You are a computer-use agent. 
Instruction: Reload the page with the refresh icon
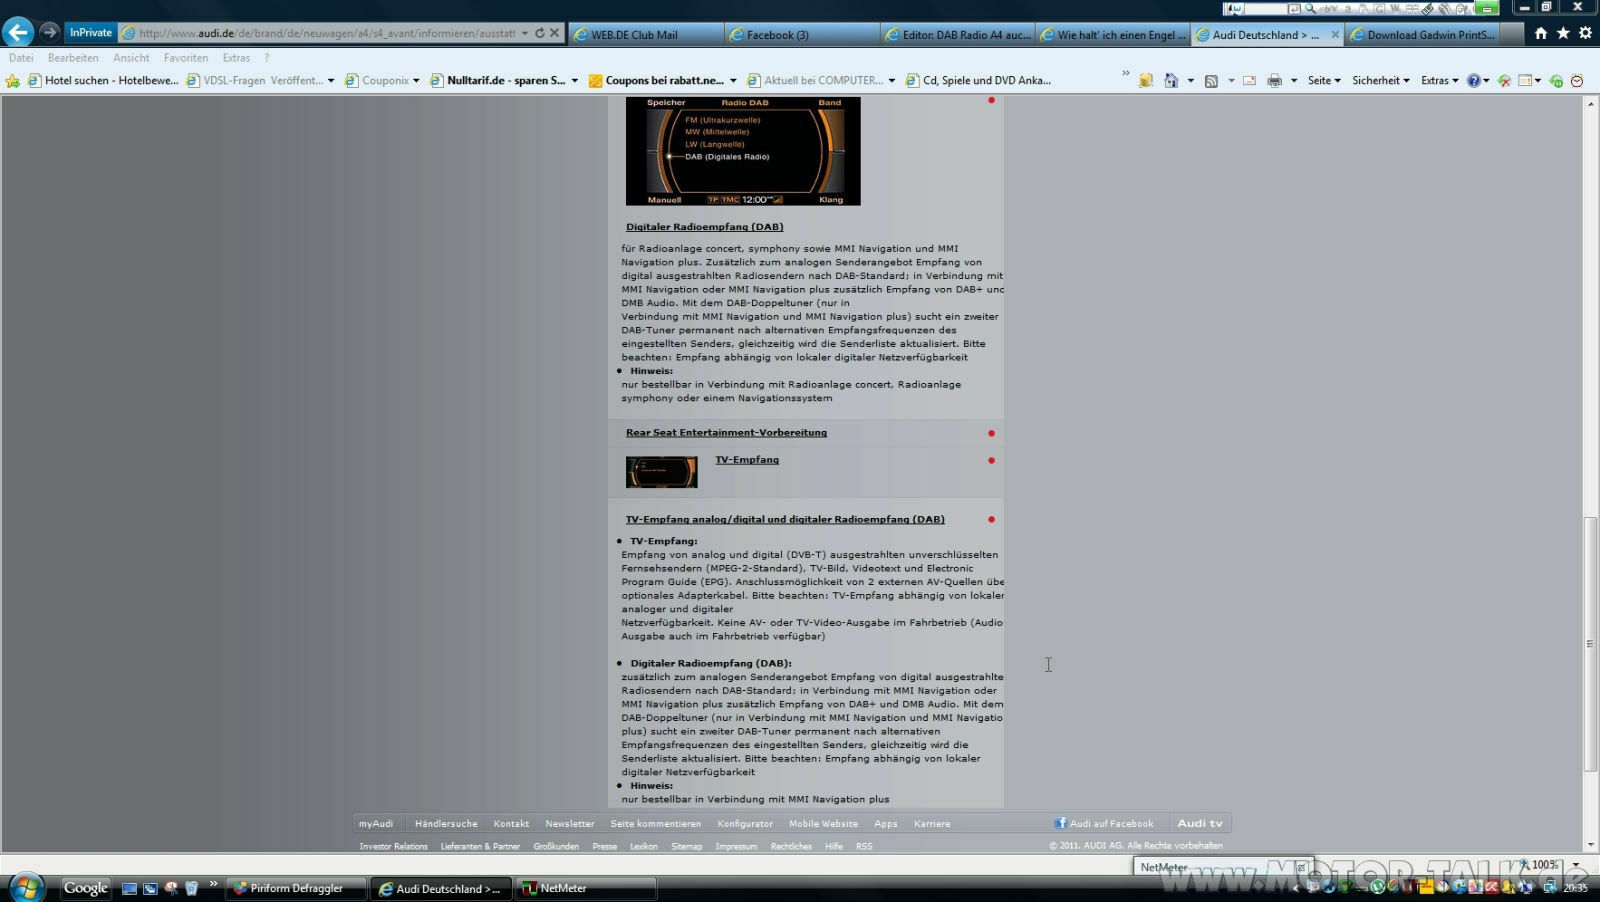540,33
